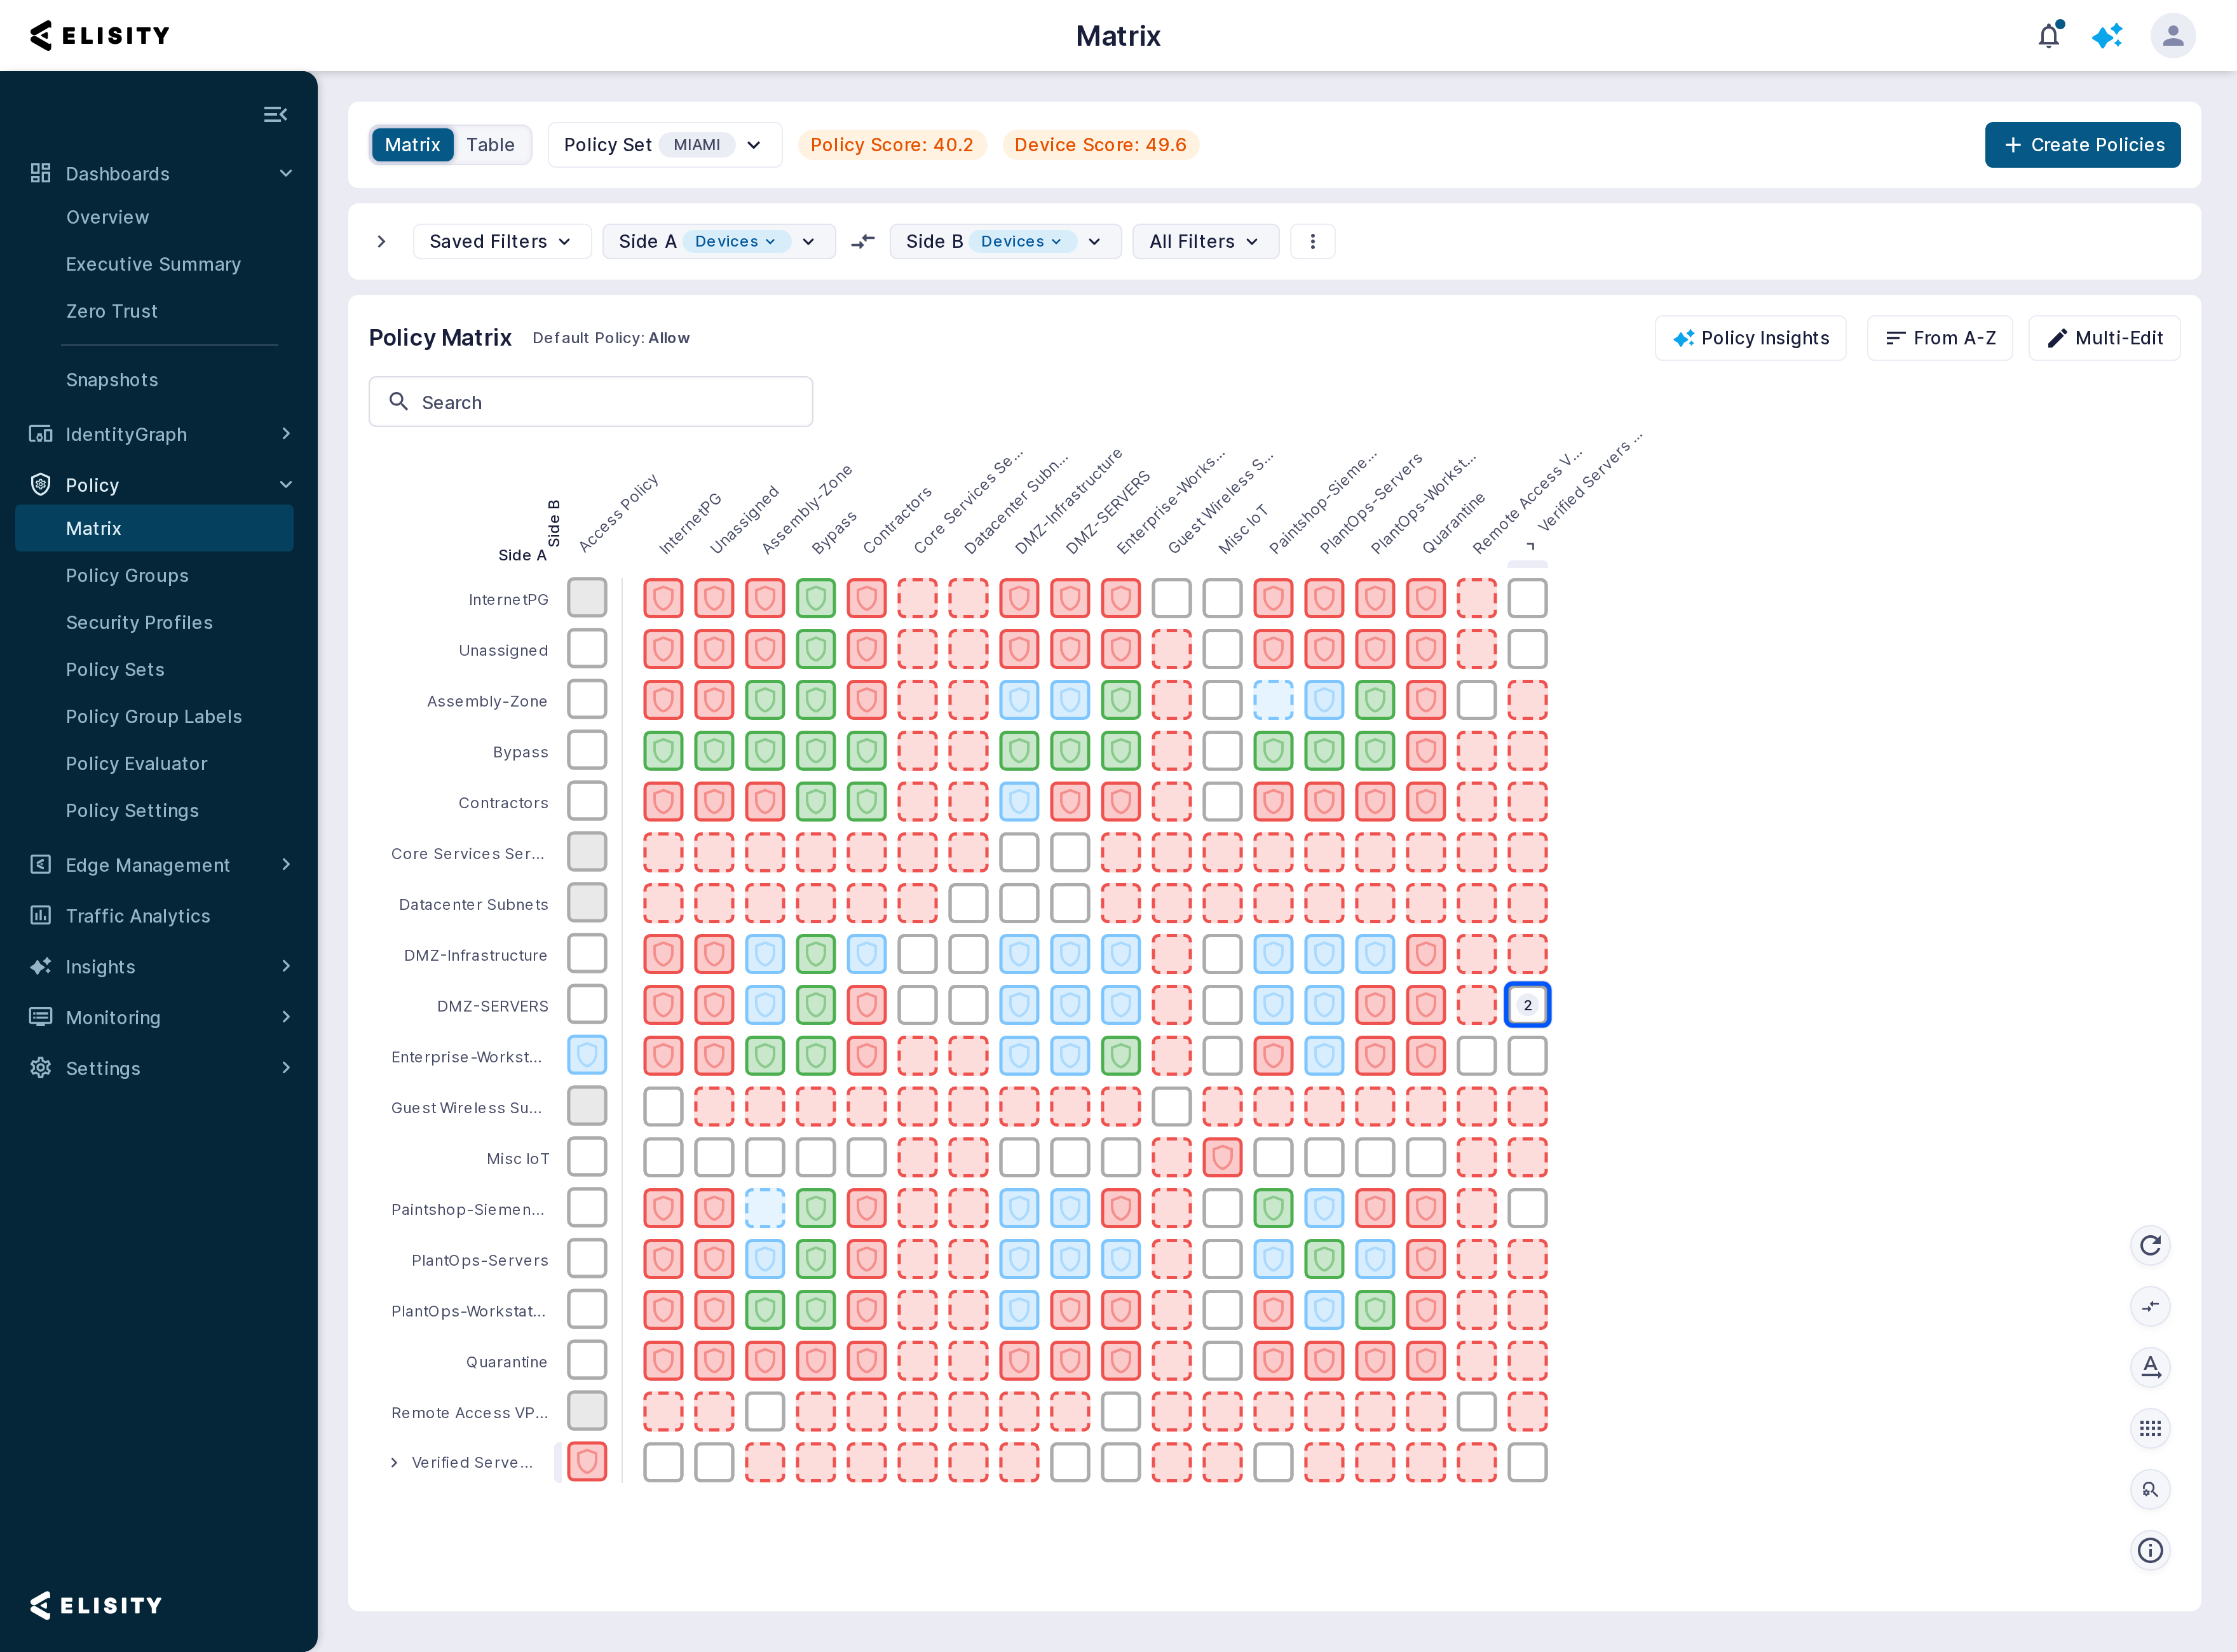Viewport: 2237px width, 1652px height.
Task: Open the user profile avatar
Action: [x=2172, y=36]
